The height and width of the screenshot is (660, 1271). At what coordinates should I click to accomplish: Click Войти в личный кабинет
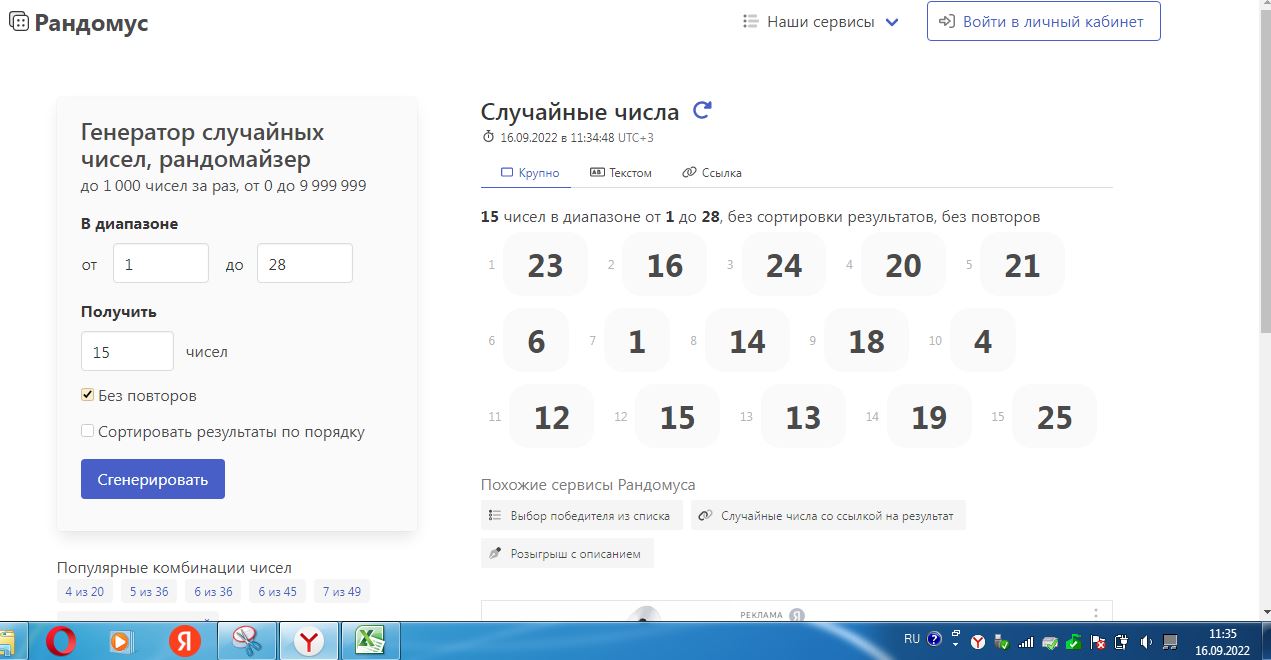coord(1043,21)
